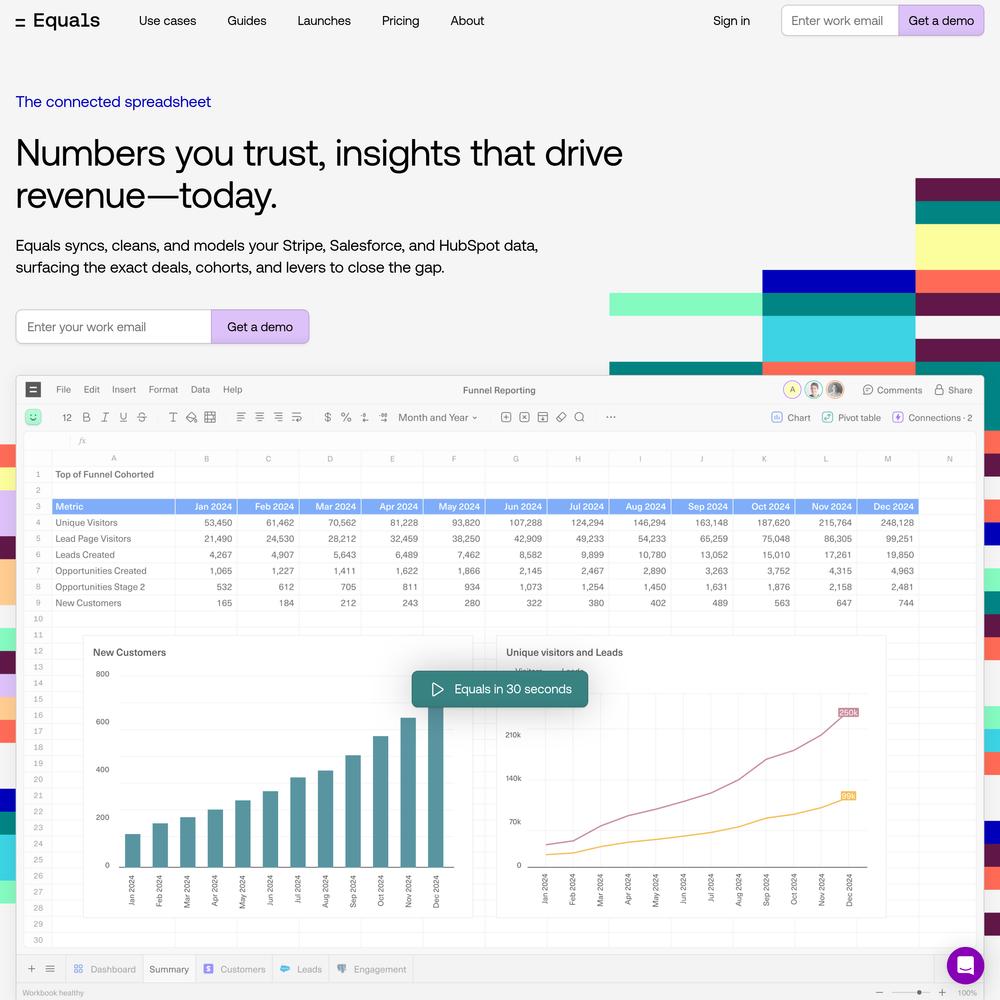Apply currency dollar format
Image resolution: width=1000 pixels, height=1000 pixels.
point(327,417)
